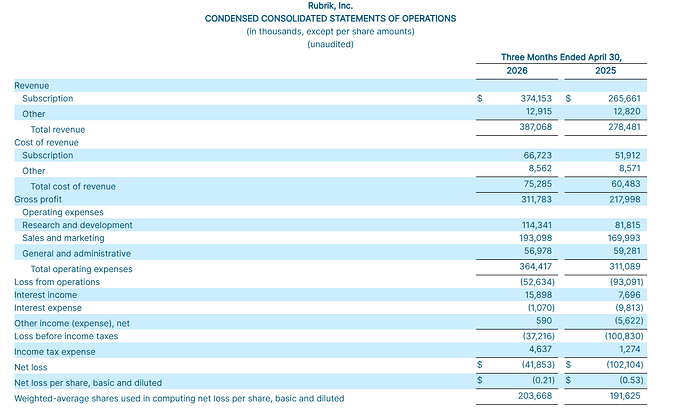Click G&A value 56,978
Image resolution: width=690 pixels, height=409 pixels.
click(x=538, y=251)
